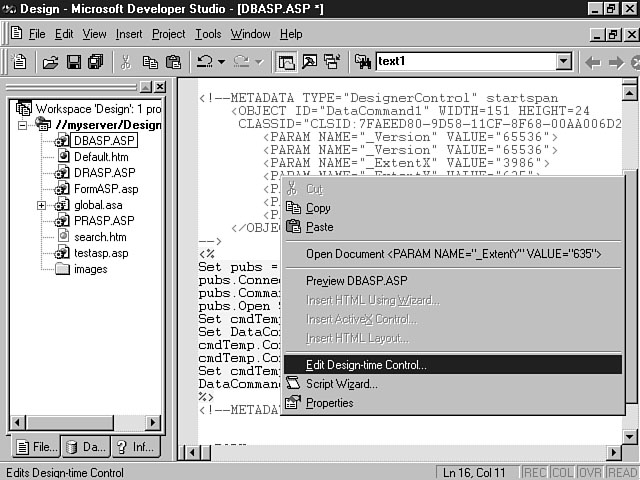The height and width of the screenshot is (480, 640).
Task: Click the Copy icon in toolbar
Action: (149, 62)
